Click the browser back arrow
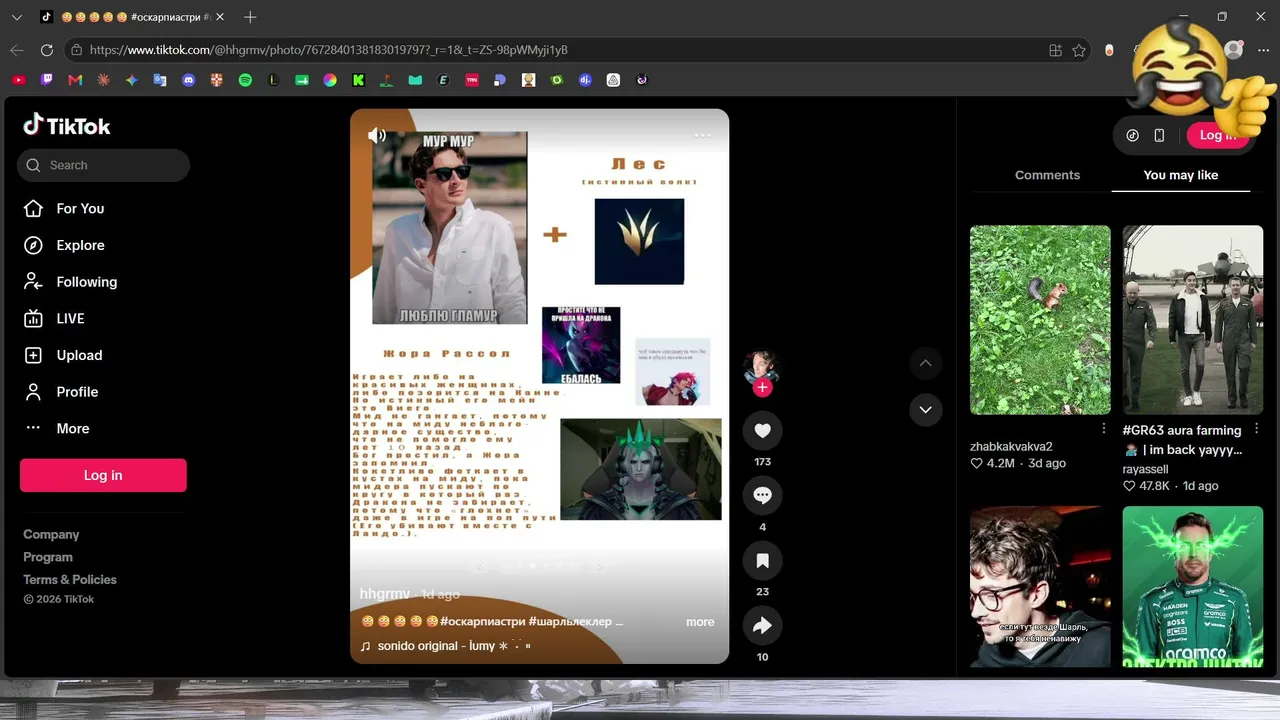The width and height of the screenshot is (1280, 720). click(x=17, y=50)
